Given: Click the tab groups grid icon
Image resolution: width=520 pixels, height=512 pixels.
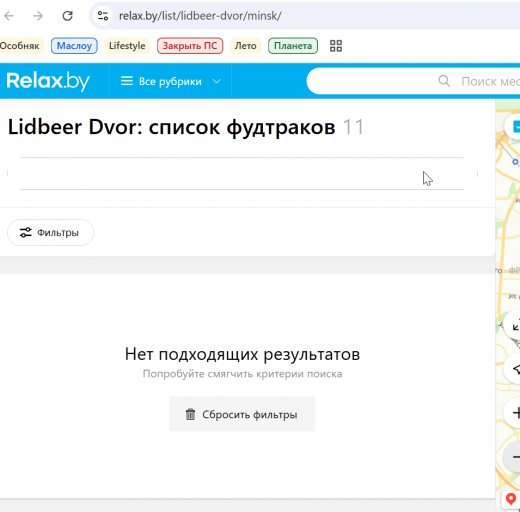Looking at the screenshot, I should pos(336,46).
